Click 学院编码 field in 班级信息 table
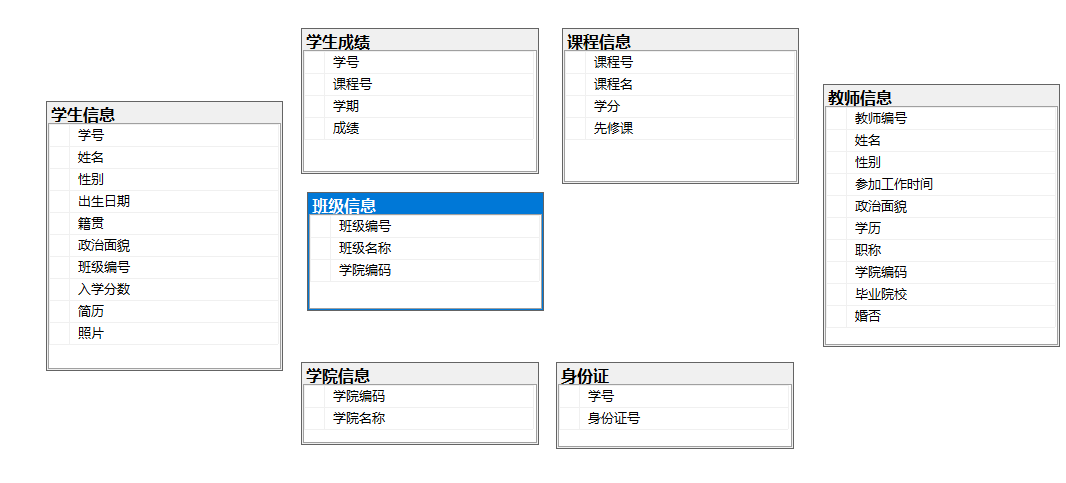This screenshot has width=1066, height=483. 425,270
